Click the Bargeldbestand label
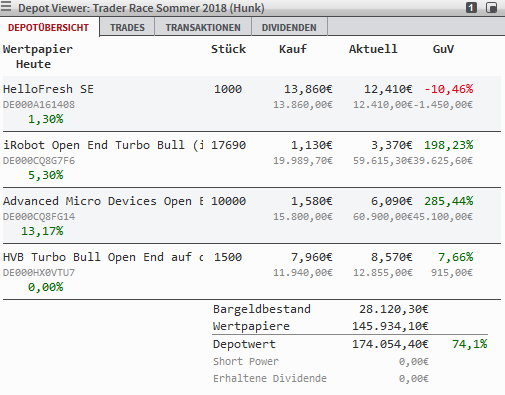Viewport: 505px width, 395px height. coord(262,309)
